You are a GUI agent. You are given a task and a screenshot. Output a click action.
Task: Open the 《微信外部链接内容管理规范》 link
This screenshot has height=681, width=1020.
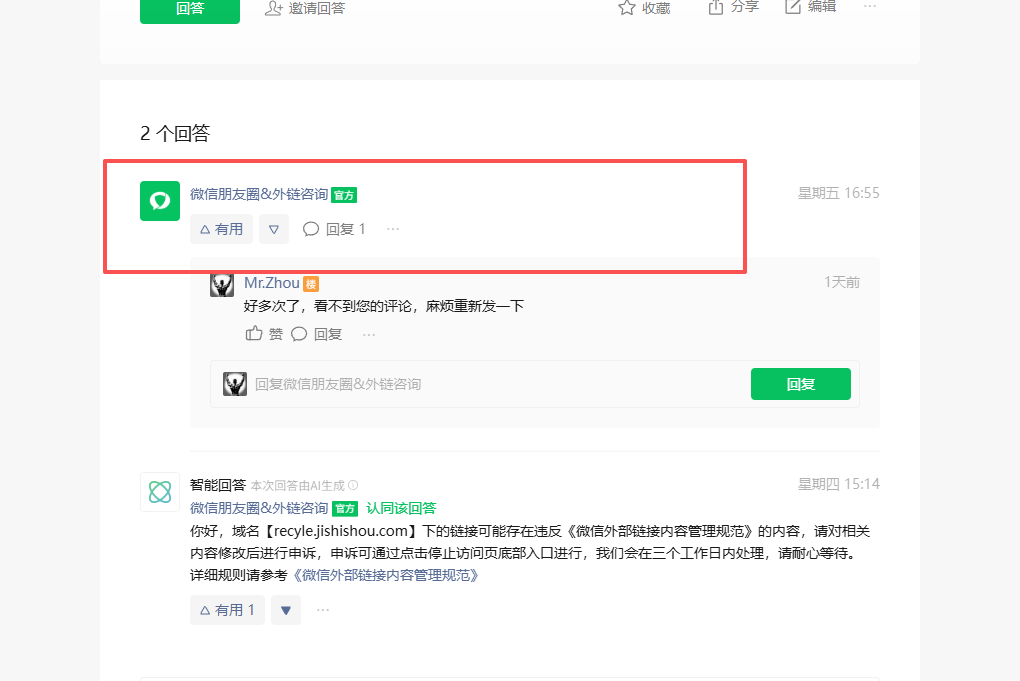(386, 575)
